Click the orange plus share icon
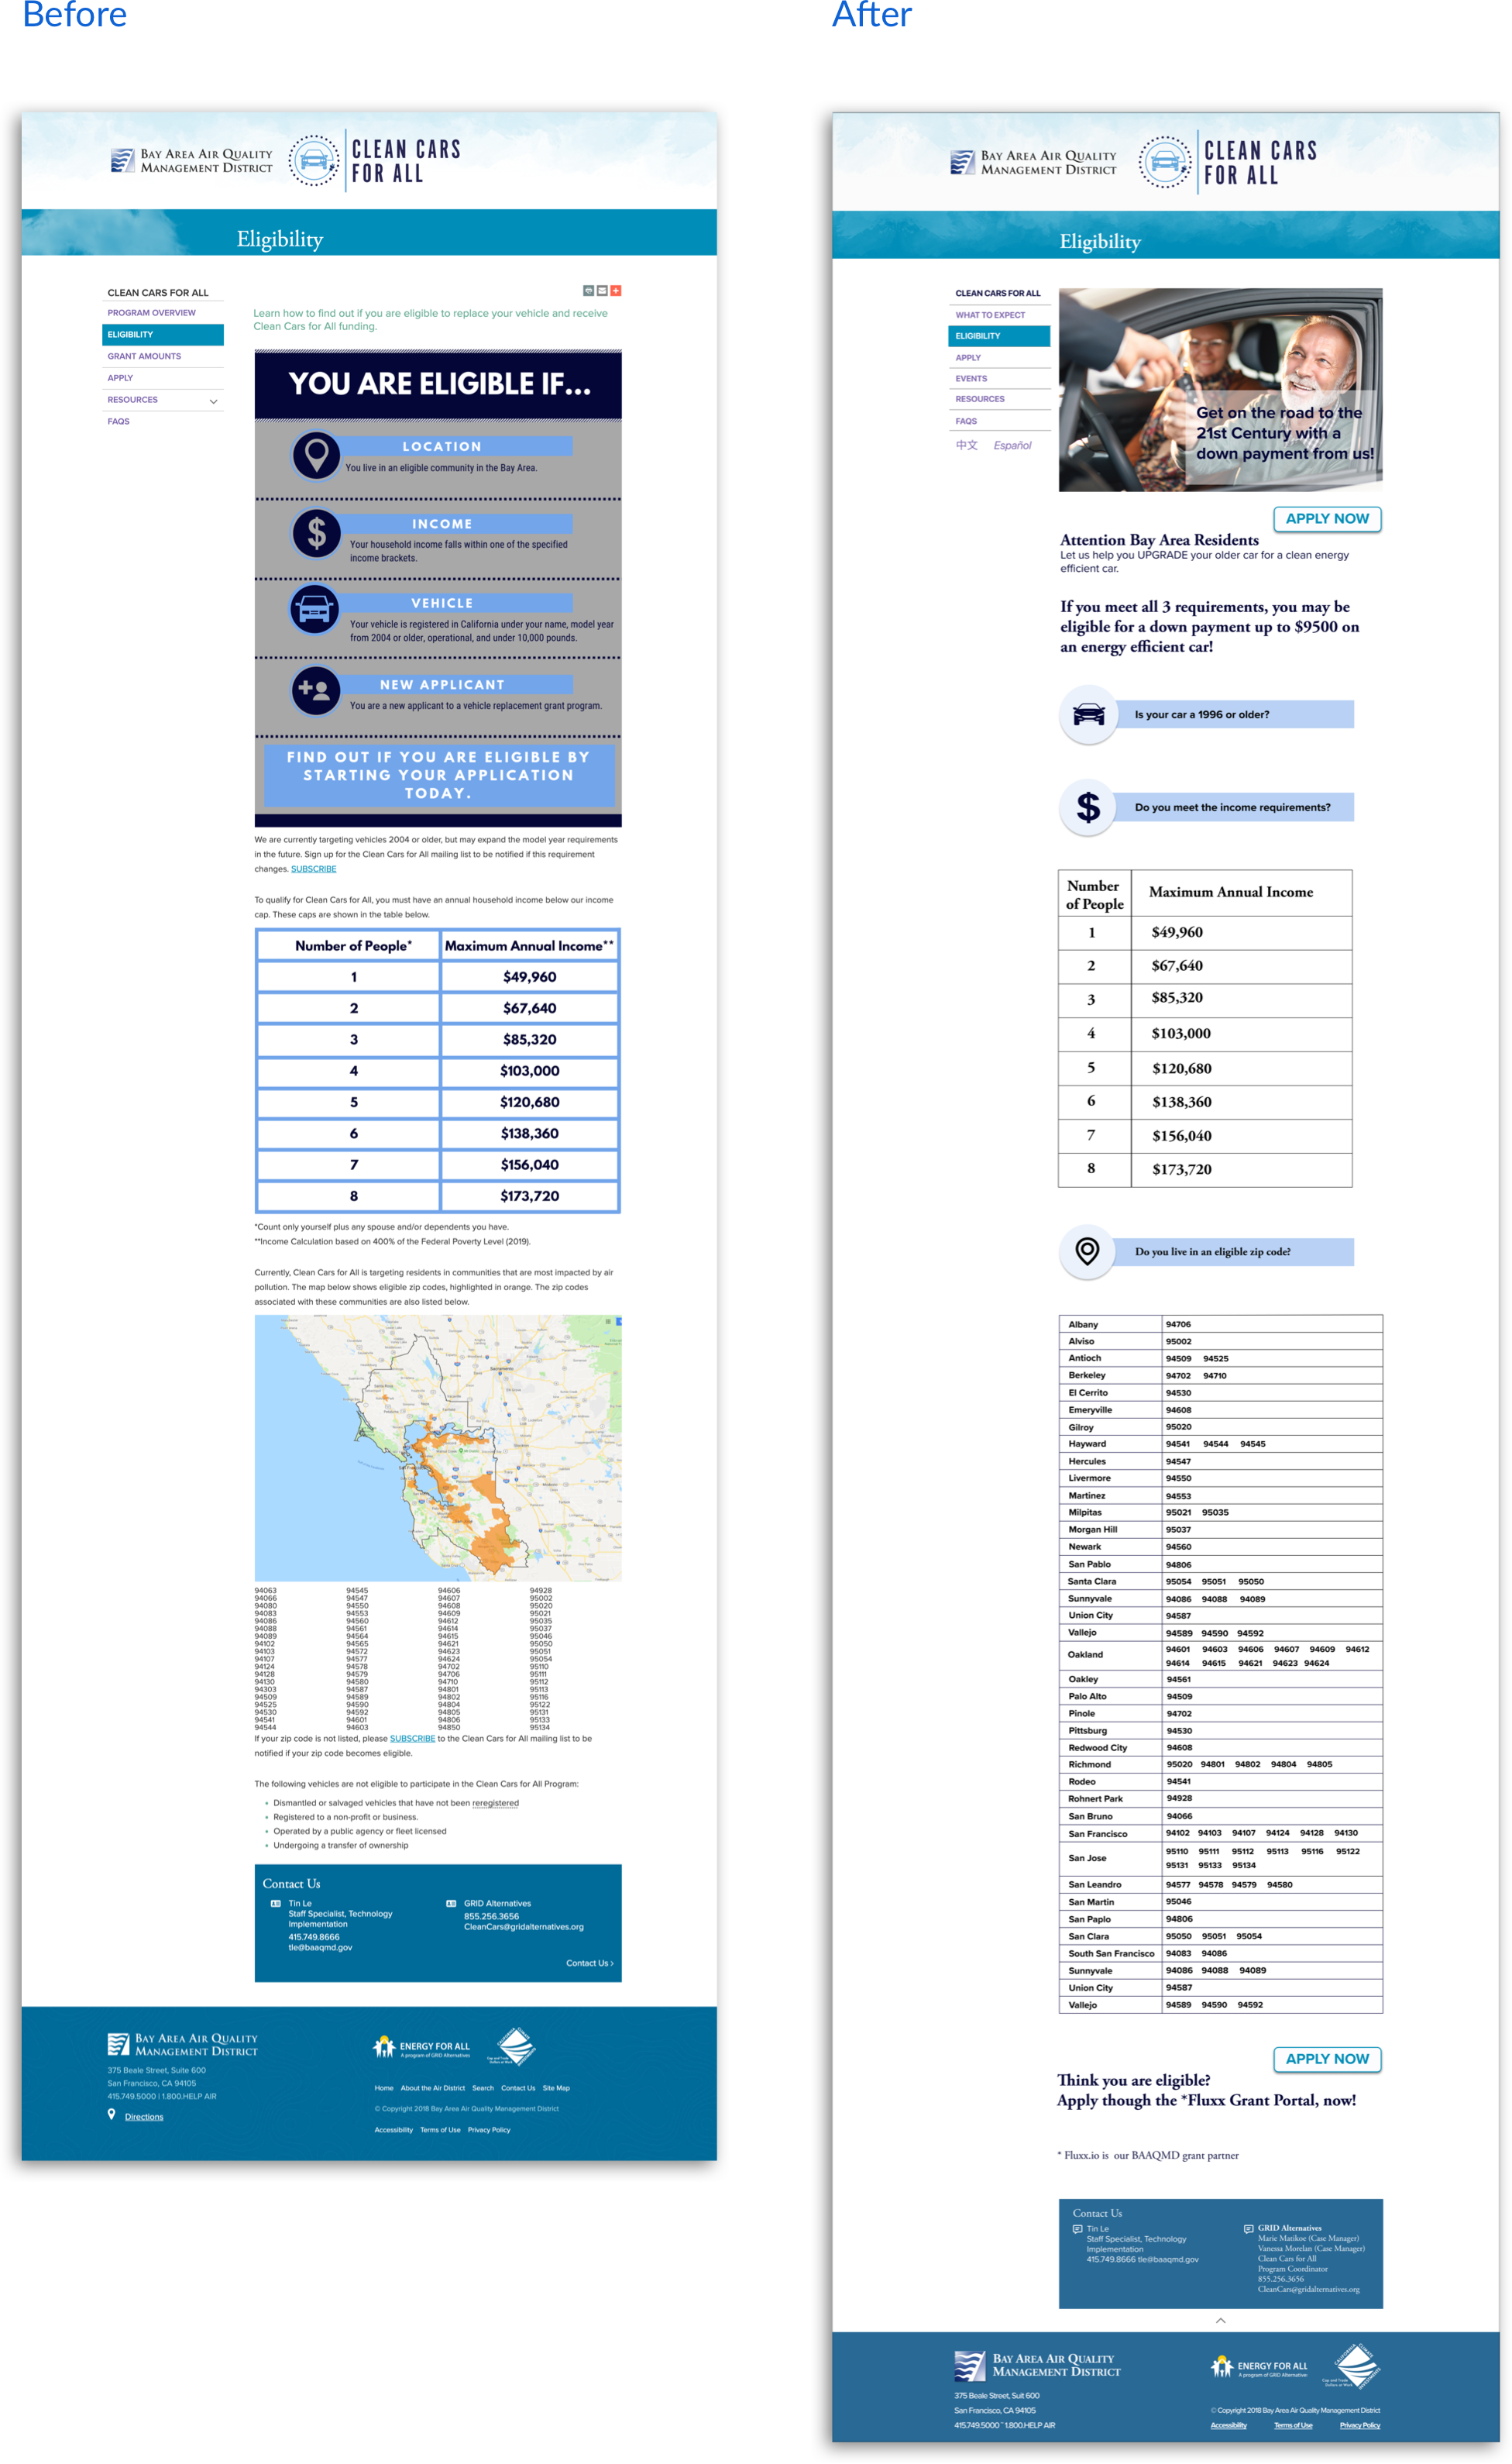 coord(616,291)
